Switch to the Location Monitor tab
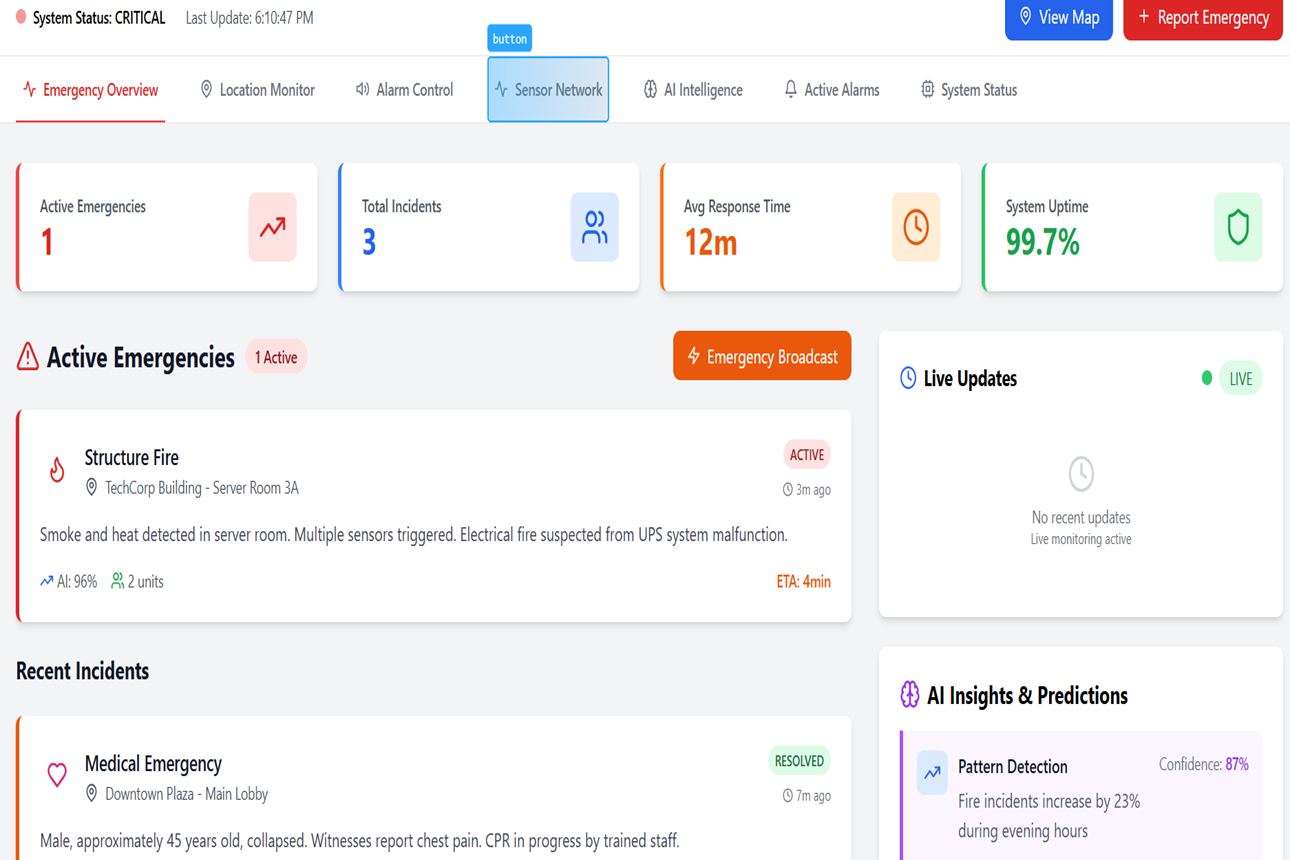Viewport: 1290px width, 860px height. [258, 90]
